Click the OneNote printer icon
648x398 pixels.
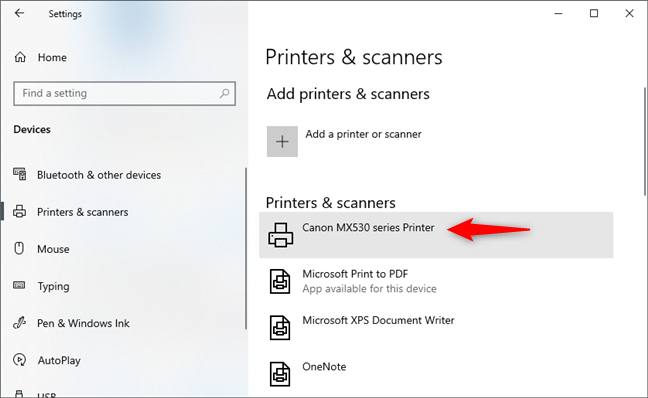(280, 374)
